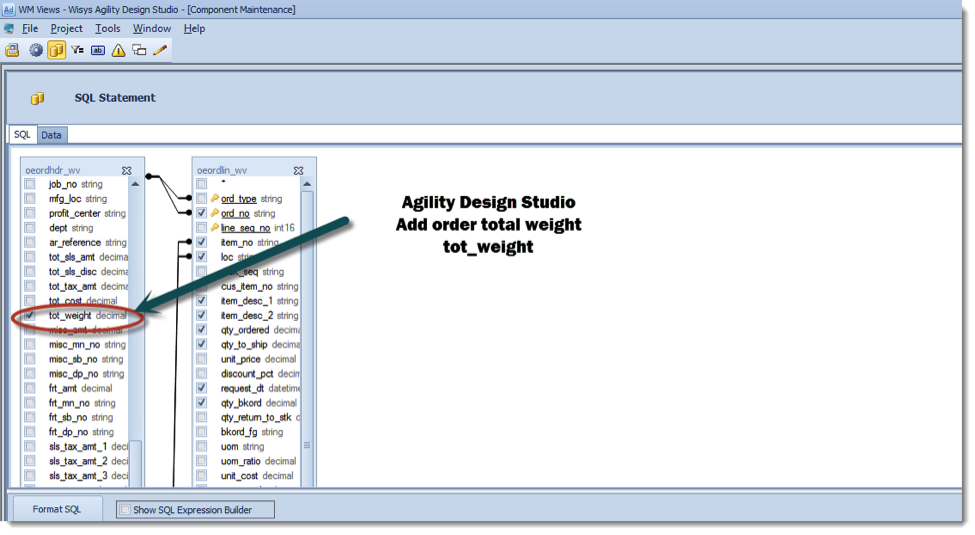Image resolution: width=975 pixels, height=535 pixels.
Task: Uncheck the item_no field checkbox
Action: point(201,242)
